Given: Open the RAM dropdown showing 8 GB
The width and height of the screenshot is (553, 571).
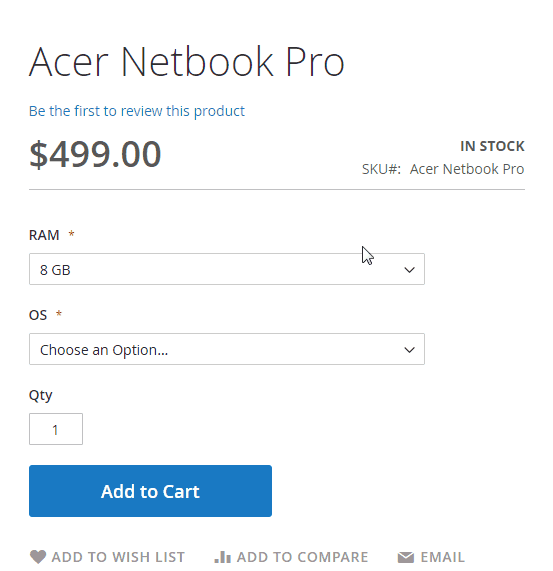Looking at the screenshot, I should coord(227,269).
